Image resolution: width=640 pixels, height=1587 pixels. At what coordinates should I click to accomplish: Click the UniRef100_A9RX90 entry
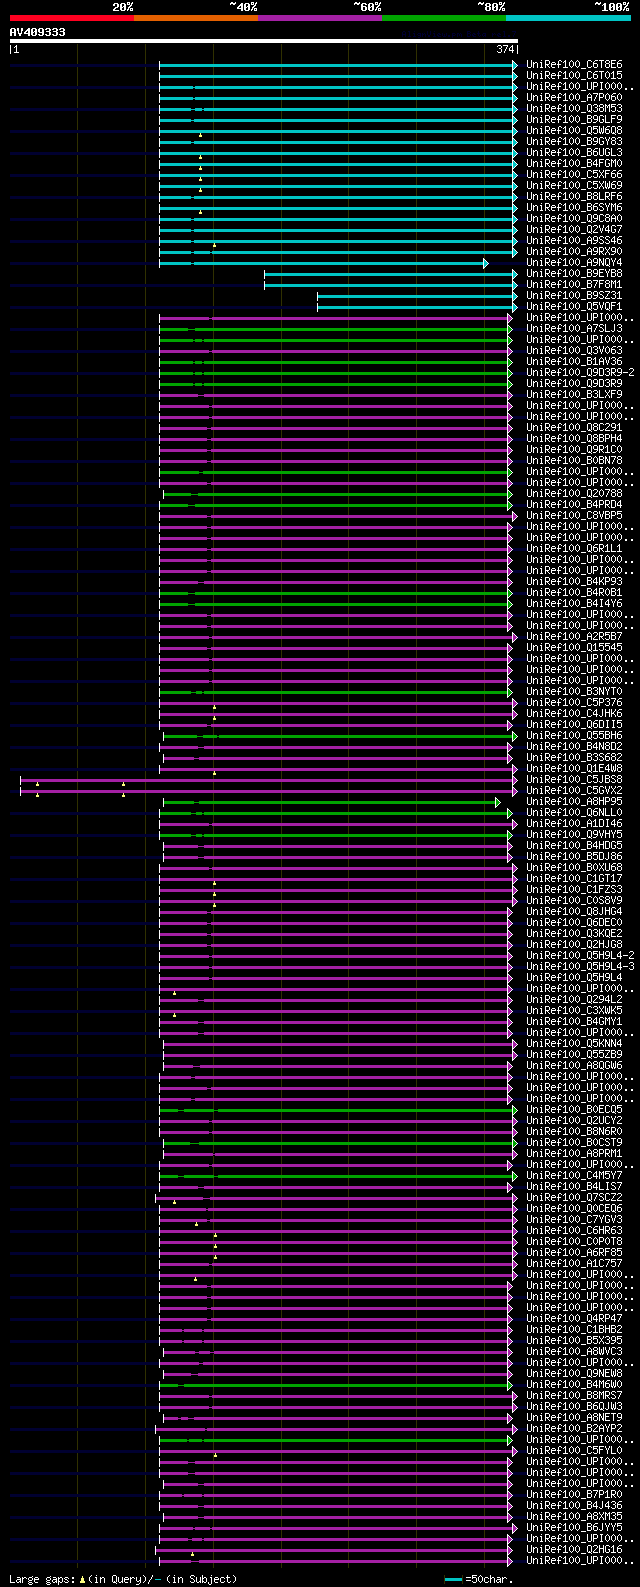[574, 252]
